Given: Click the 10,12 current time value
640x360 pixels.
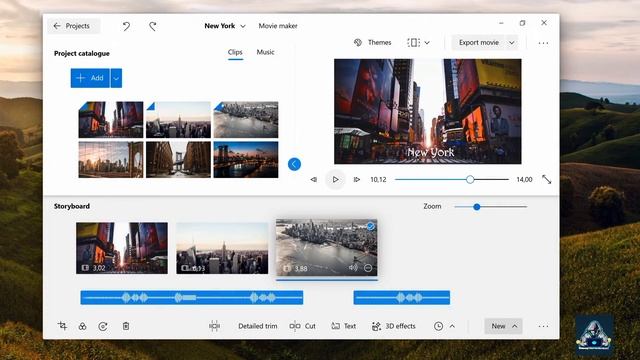Looking at the screenshot, I should tap(378, 180).
